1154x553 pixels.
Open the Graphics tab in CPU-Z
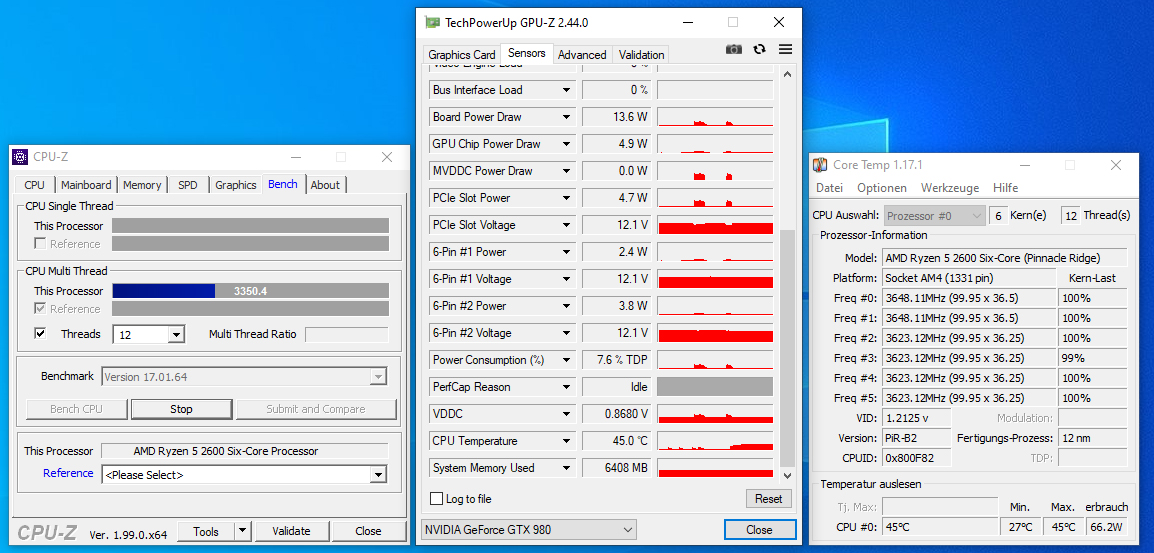tap(236, 185)
